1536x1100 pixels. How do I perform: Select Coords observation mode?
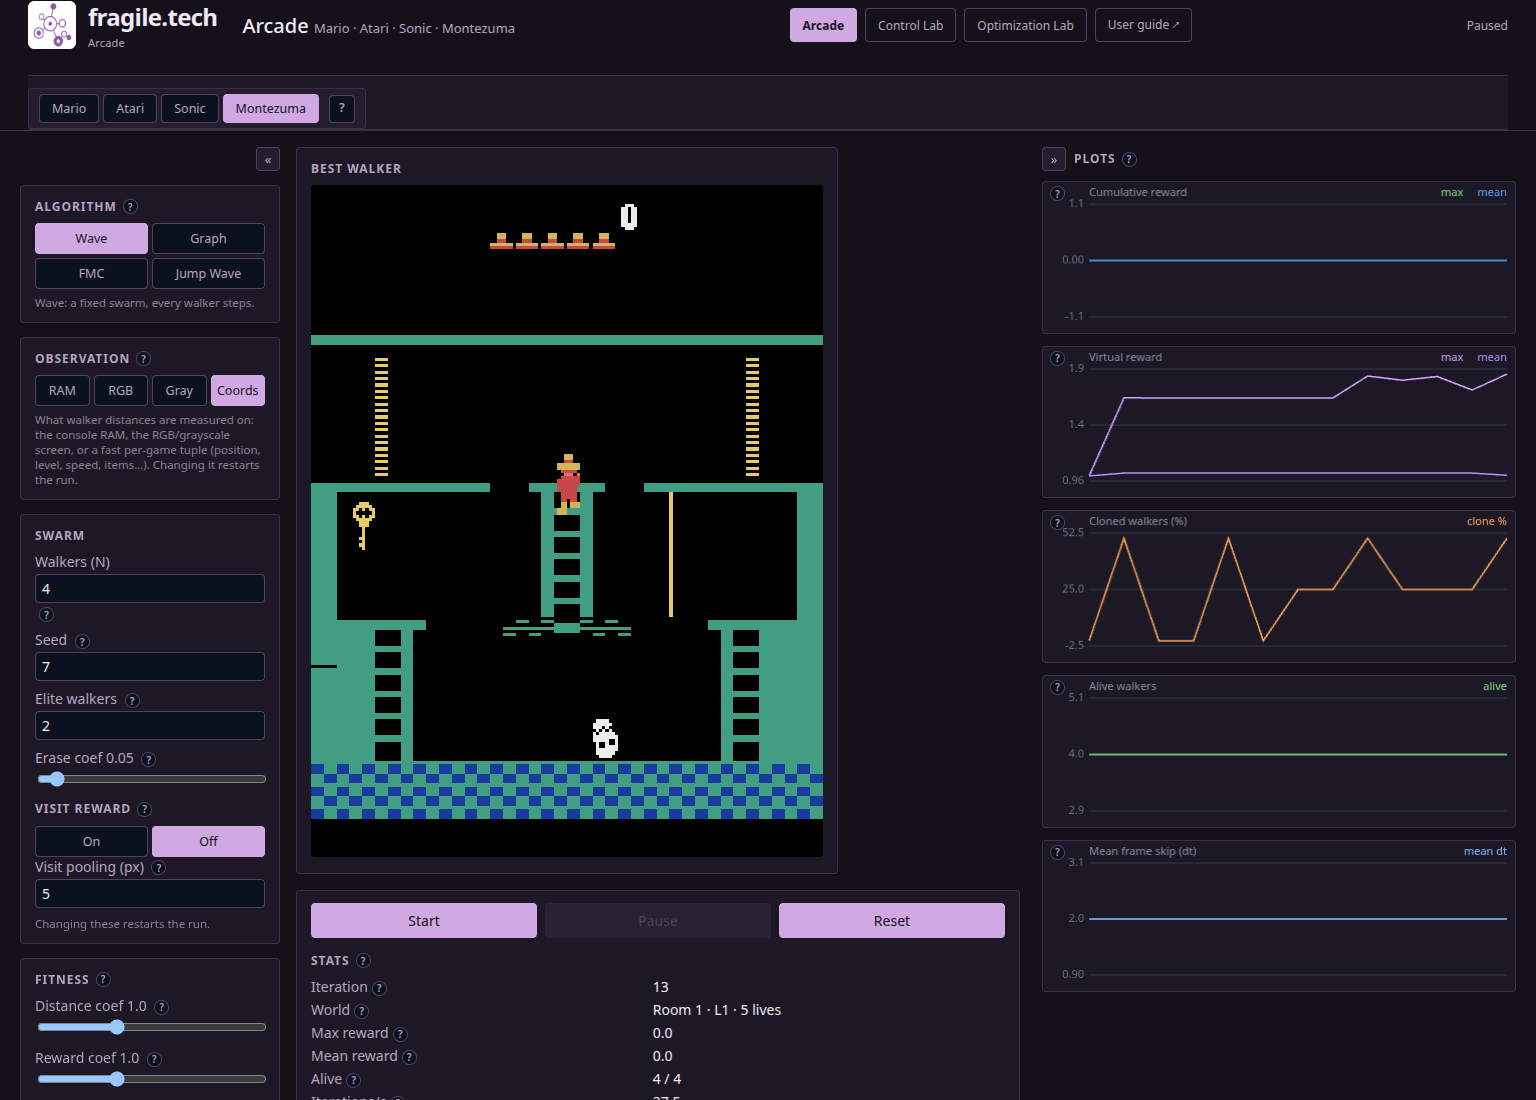pos(238,391)
